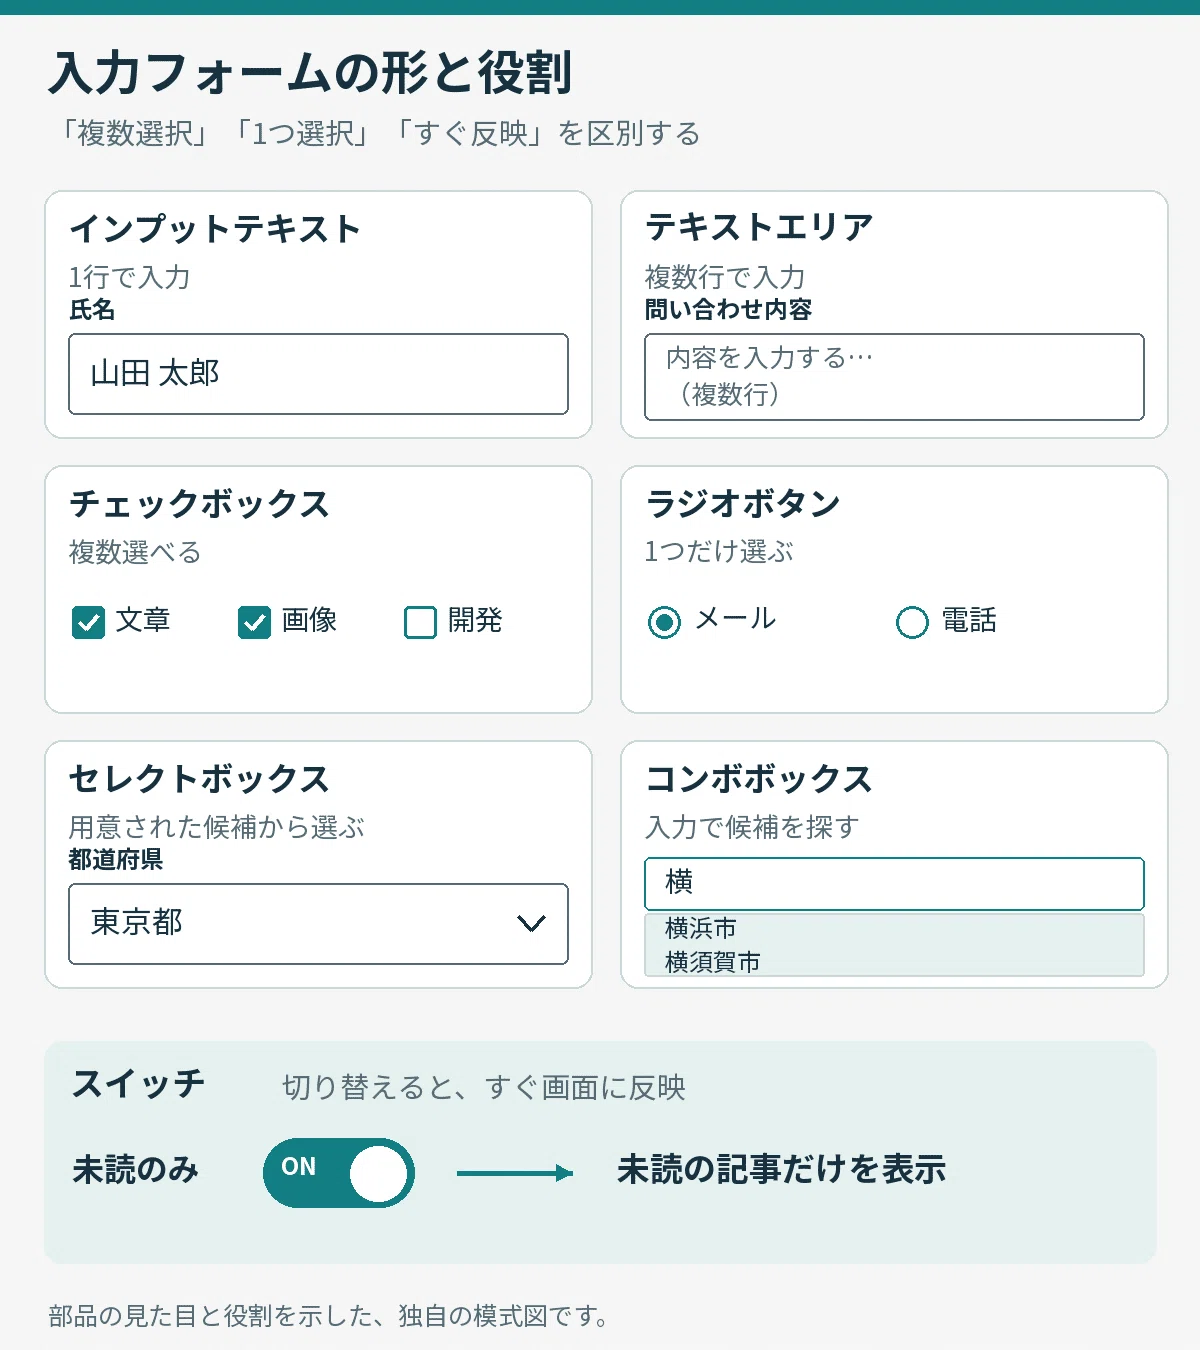Click the コンボボックス card title
Image resolution: width=1200 pixels, height=1350 pixels.
[x=759, y=779]
